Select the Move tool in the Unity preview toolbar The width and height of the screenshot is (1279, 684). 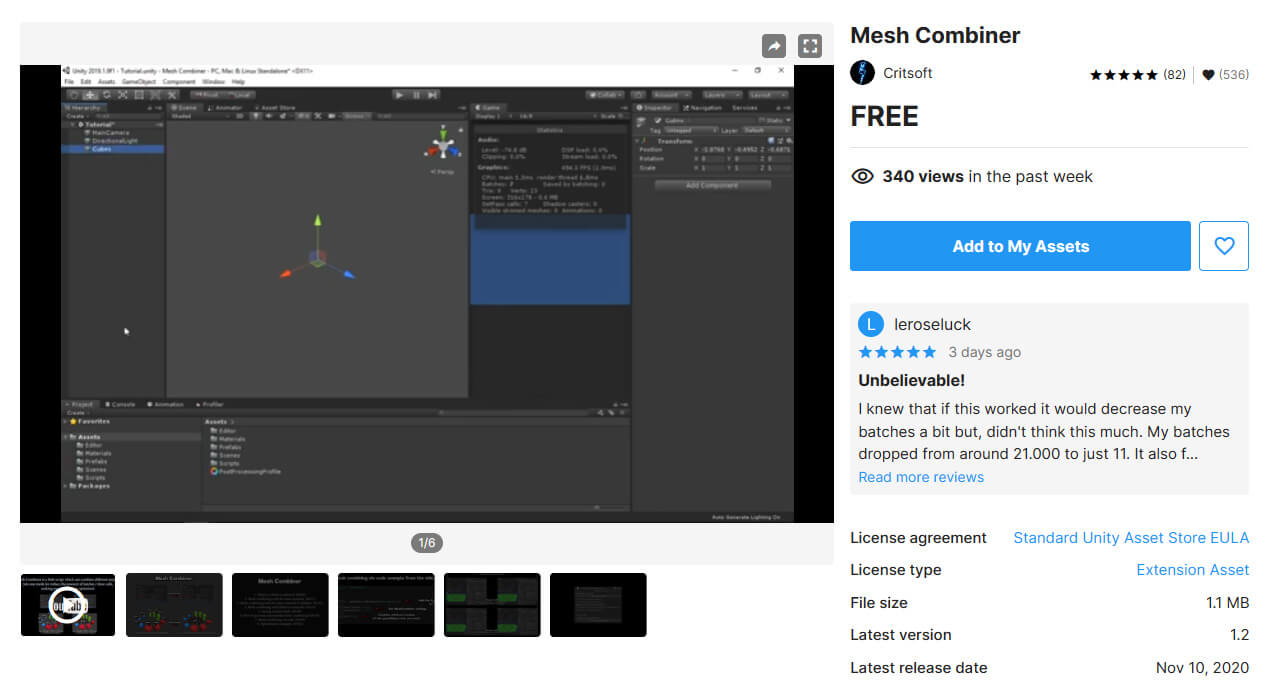pos(89,95)
